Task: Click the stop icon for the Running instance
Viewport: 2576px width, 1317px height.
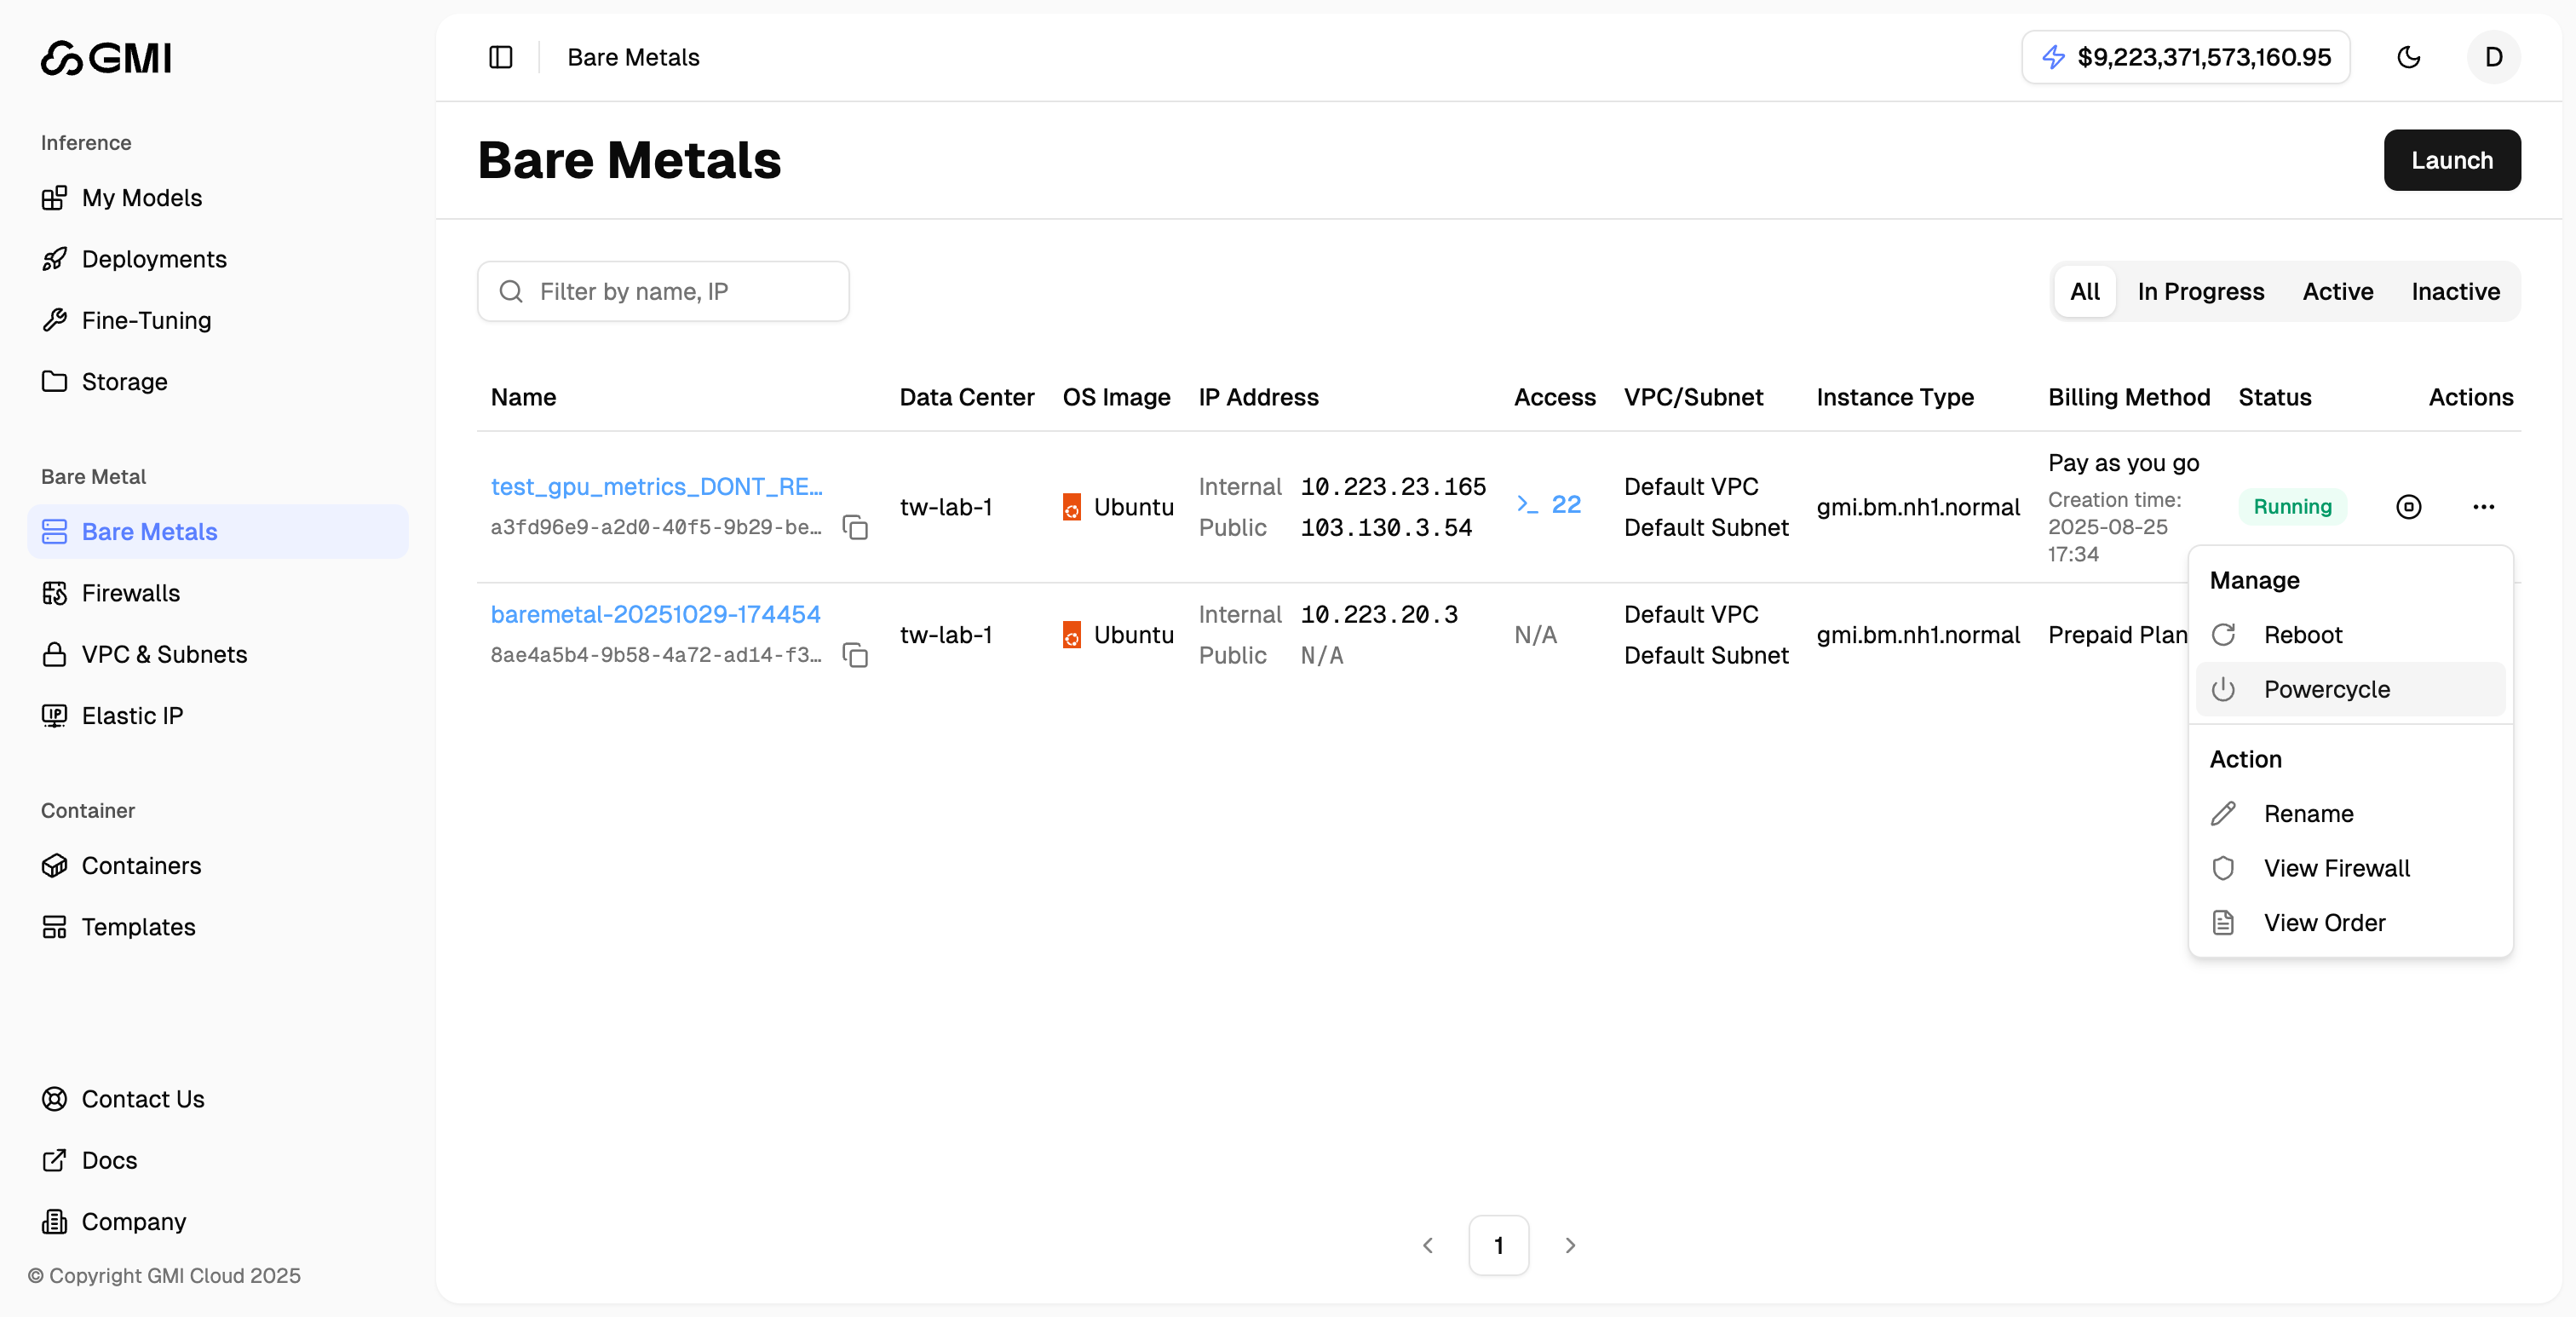Action: (x=2409, y=506)
